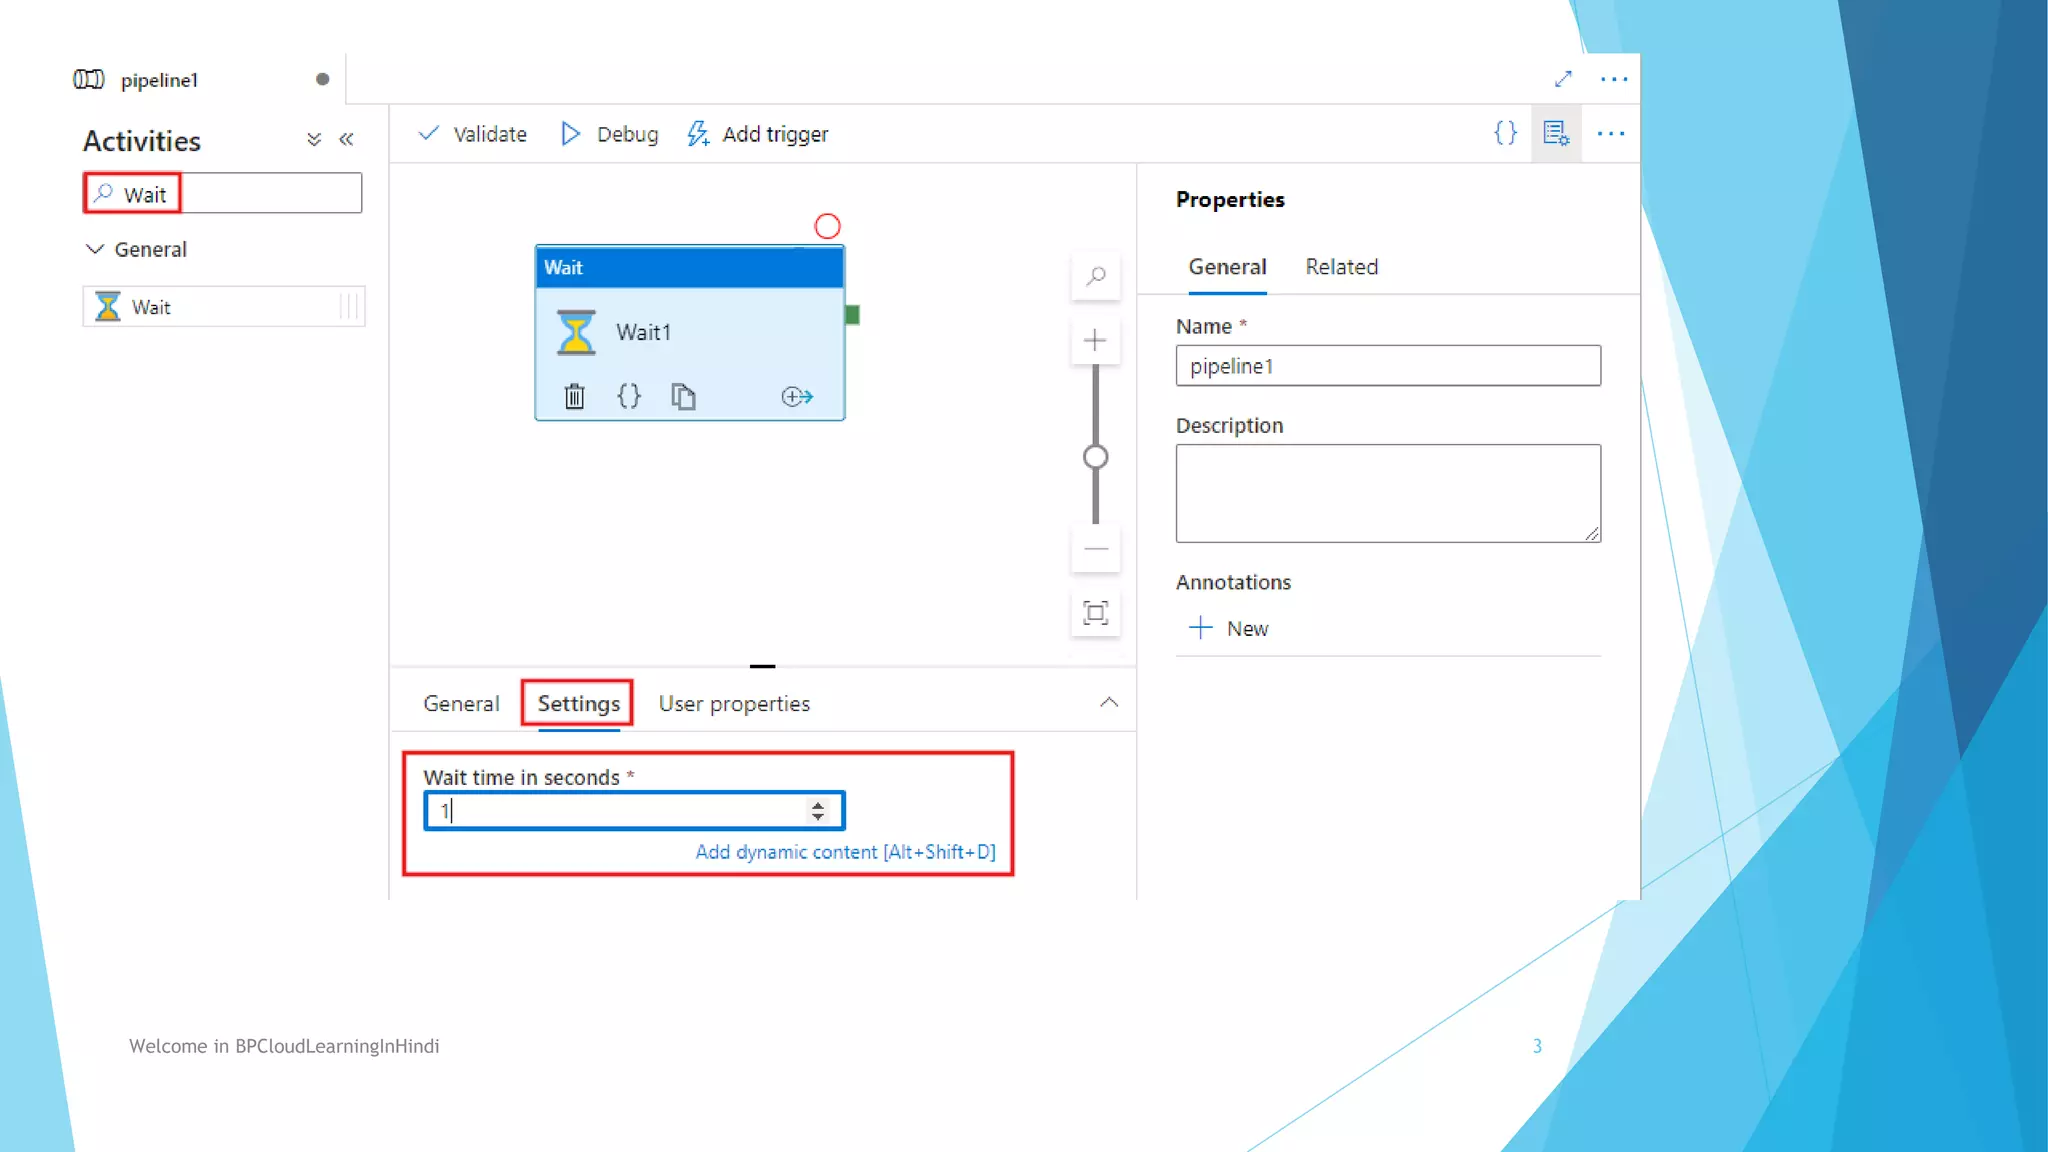Zoom out with the canvas minus button
The width and height of the screenshot is (2048, 1152).
(x=1096, y=549)
